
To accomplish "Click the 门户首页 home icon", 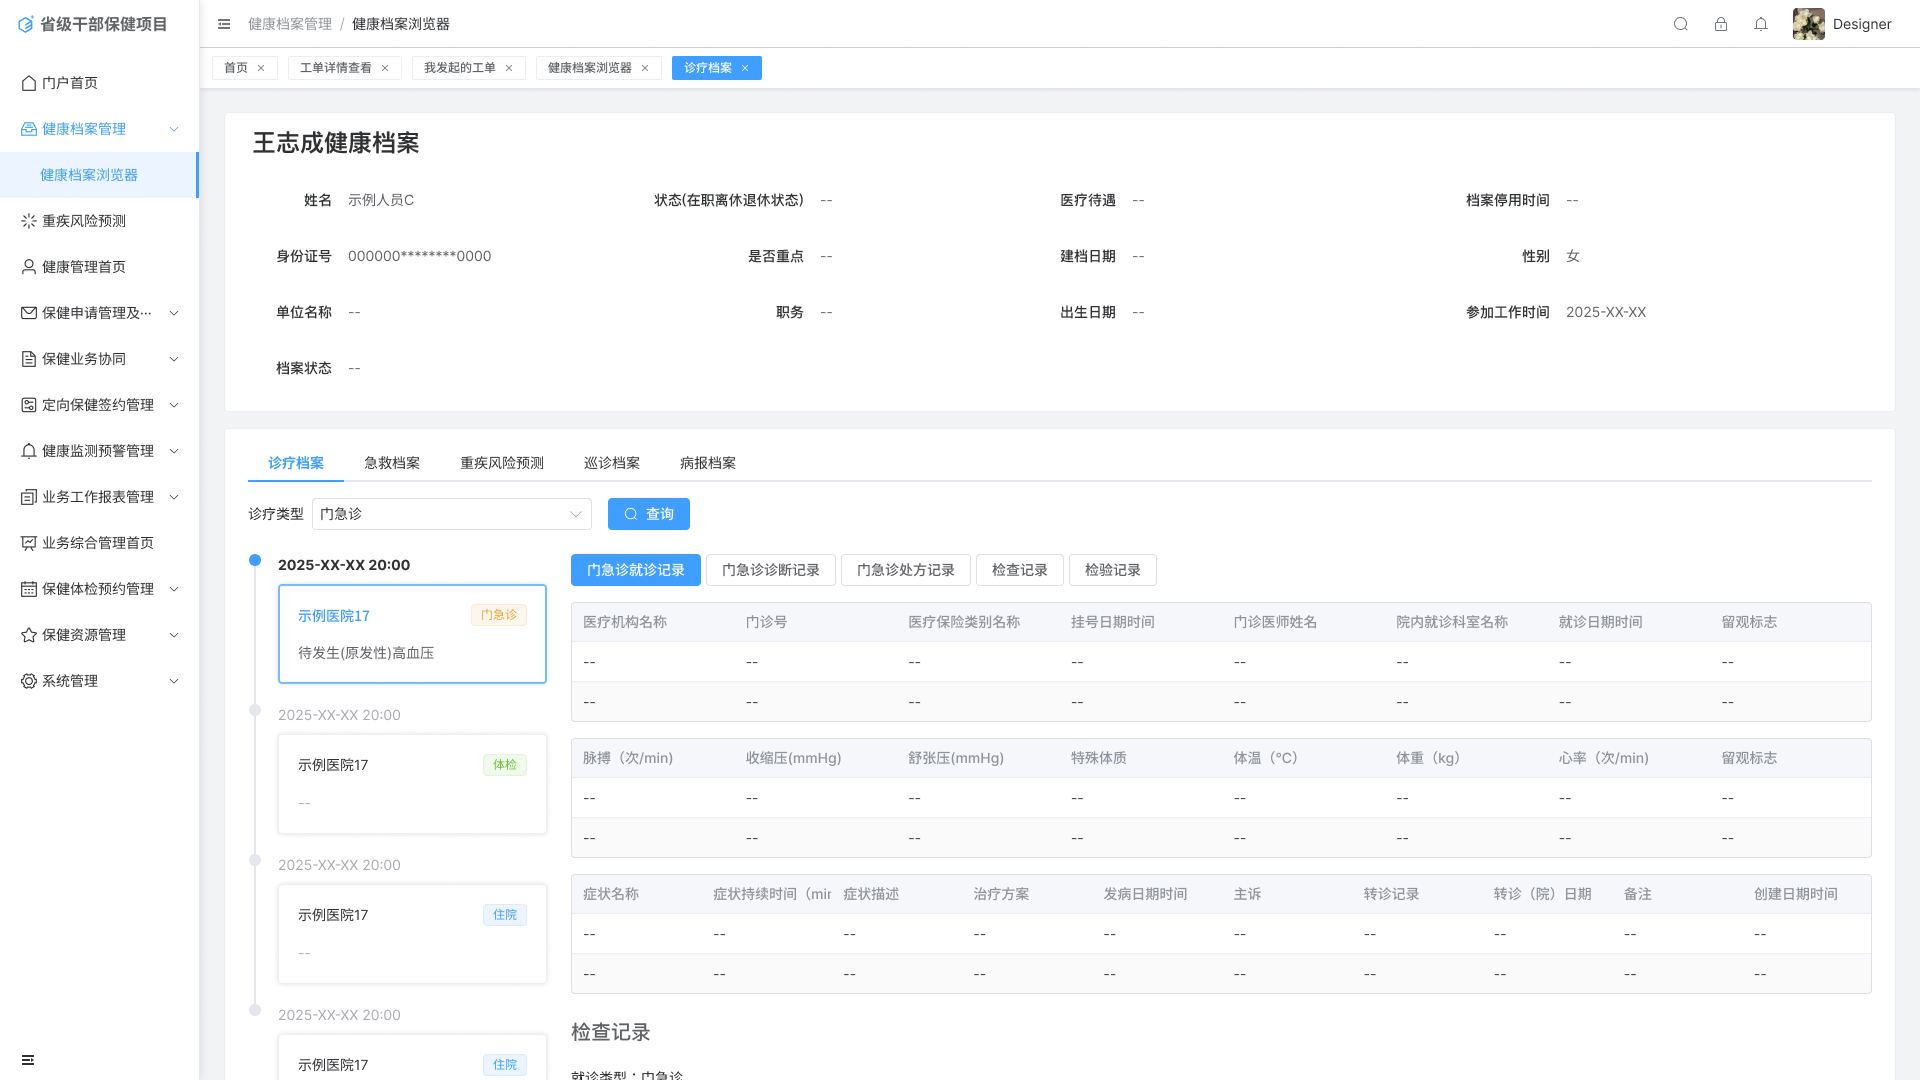I will [x=29, y=83].
